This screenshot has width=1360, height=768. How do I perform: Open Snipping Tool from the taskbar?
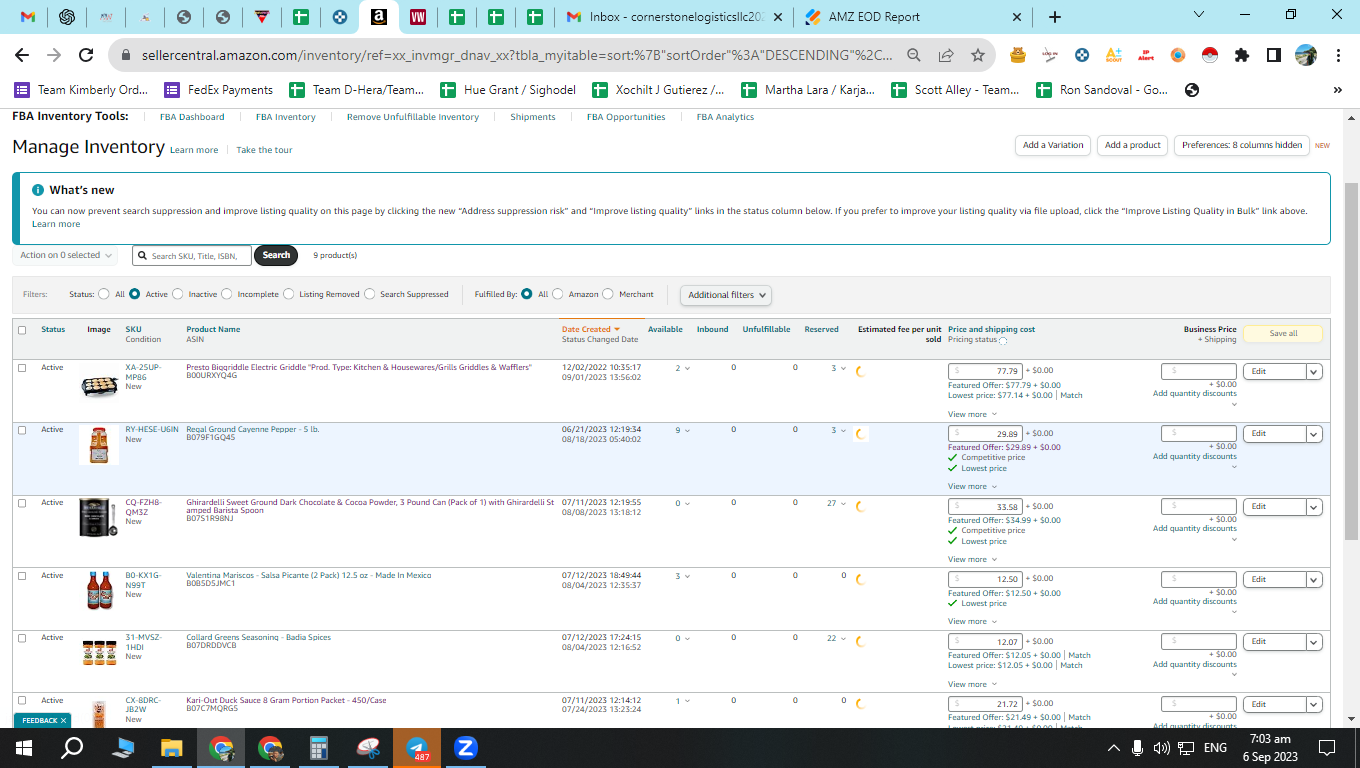(368, 747)
